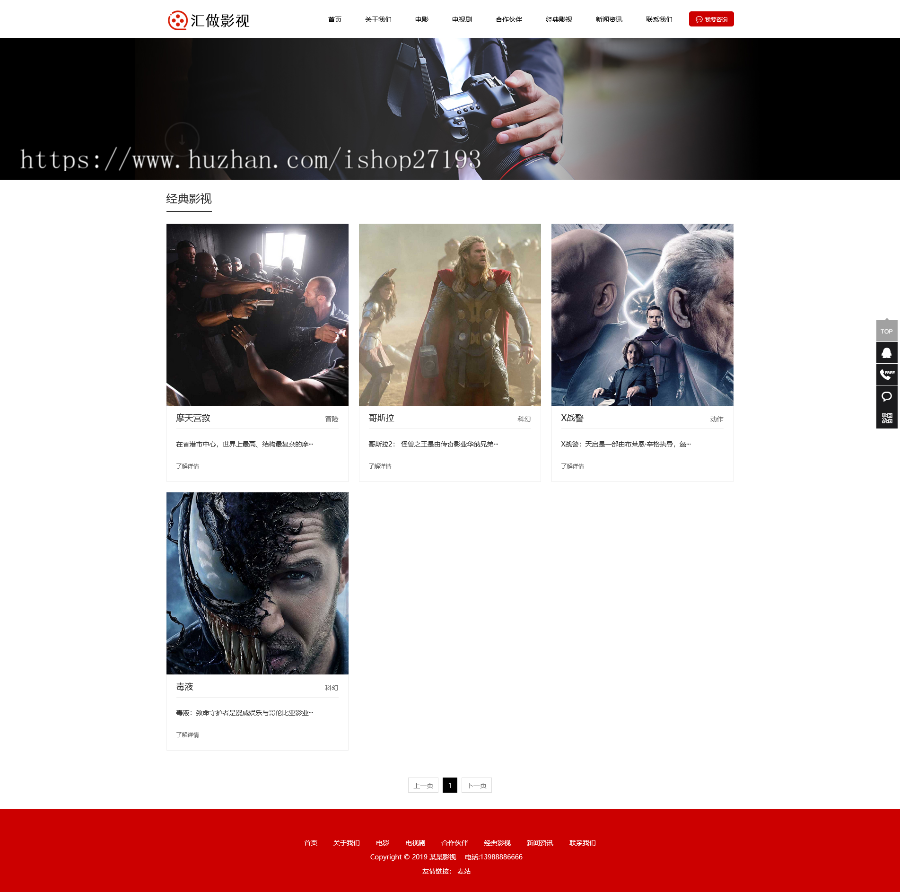Open the Venom 毒液 movie poster thumbnail
Screen dimensions: 900x892
(257, 583)
